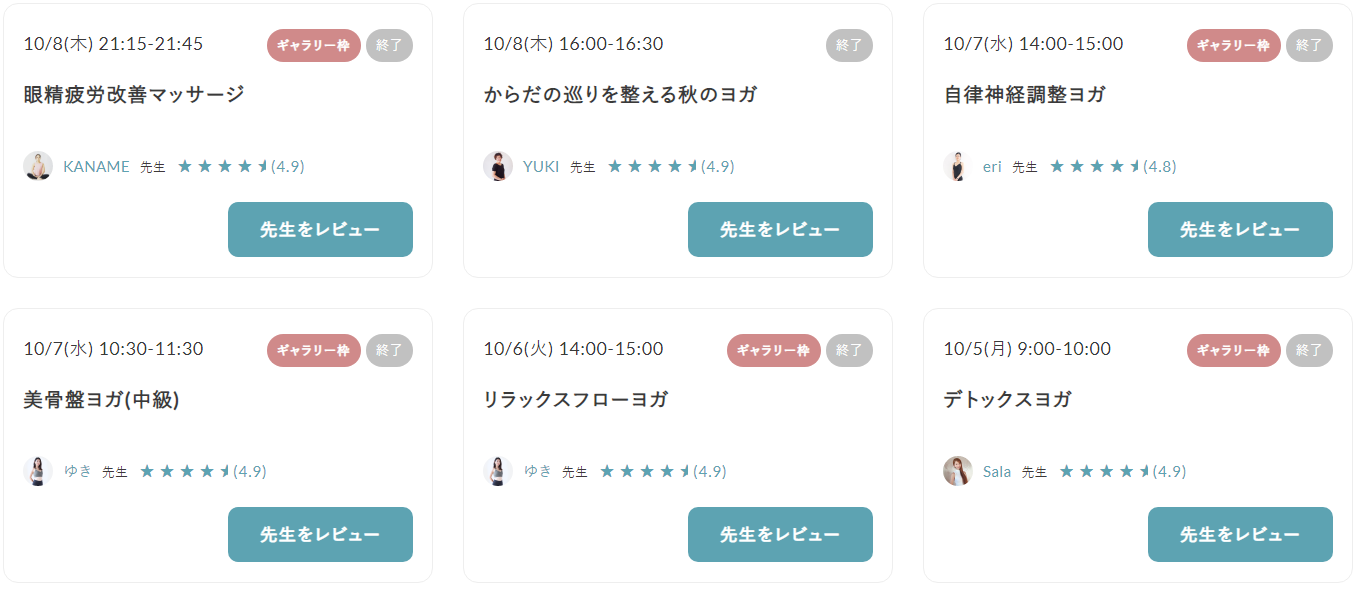Review teacher for 自律神経調整ヨガ lesson
This screenshot has height=589, width=1364.
[1240, 229]
